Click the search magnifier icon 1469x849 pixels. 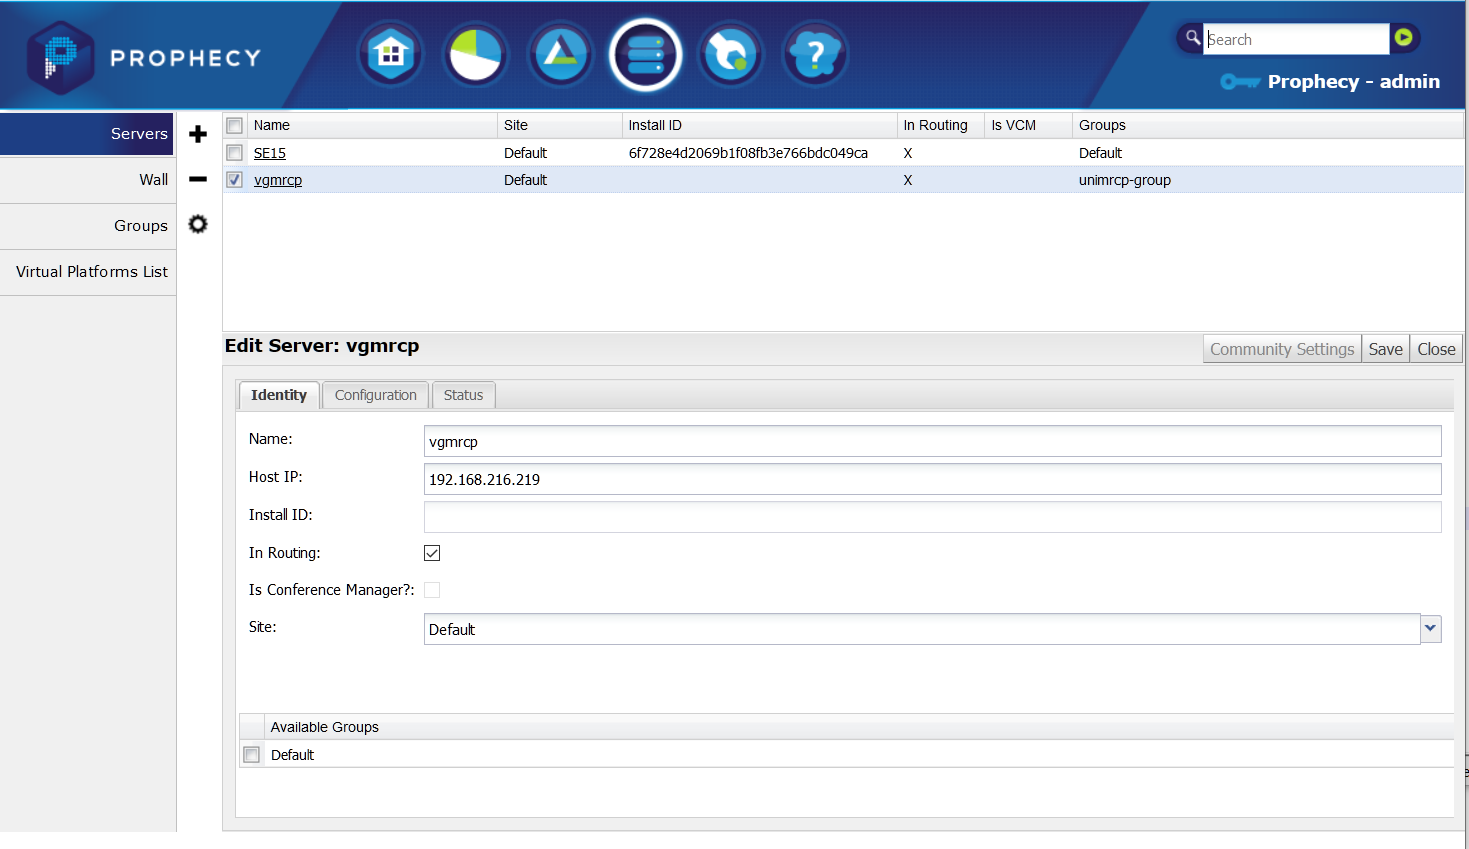pos(1192,38)
